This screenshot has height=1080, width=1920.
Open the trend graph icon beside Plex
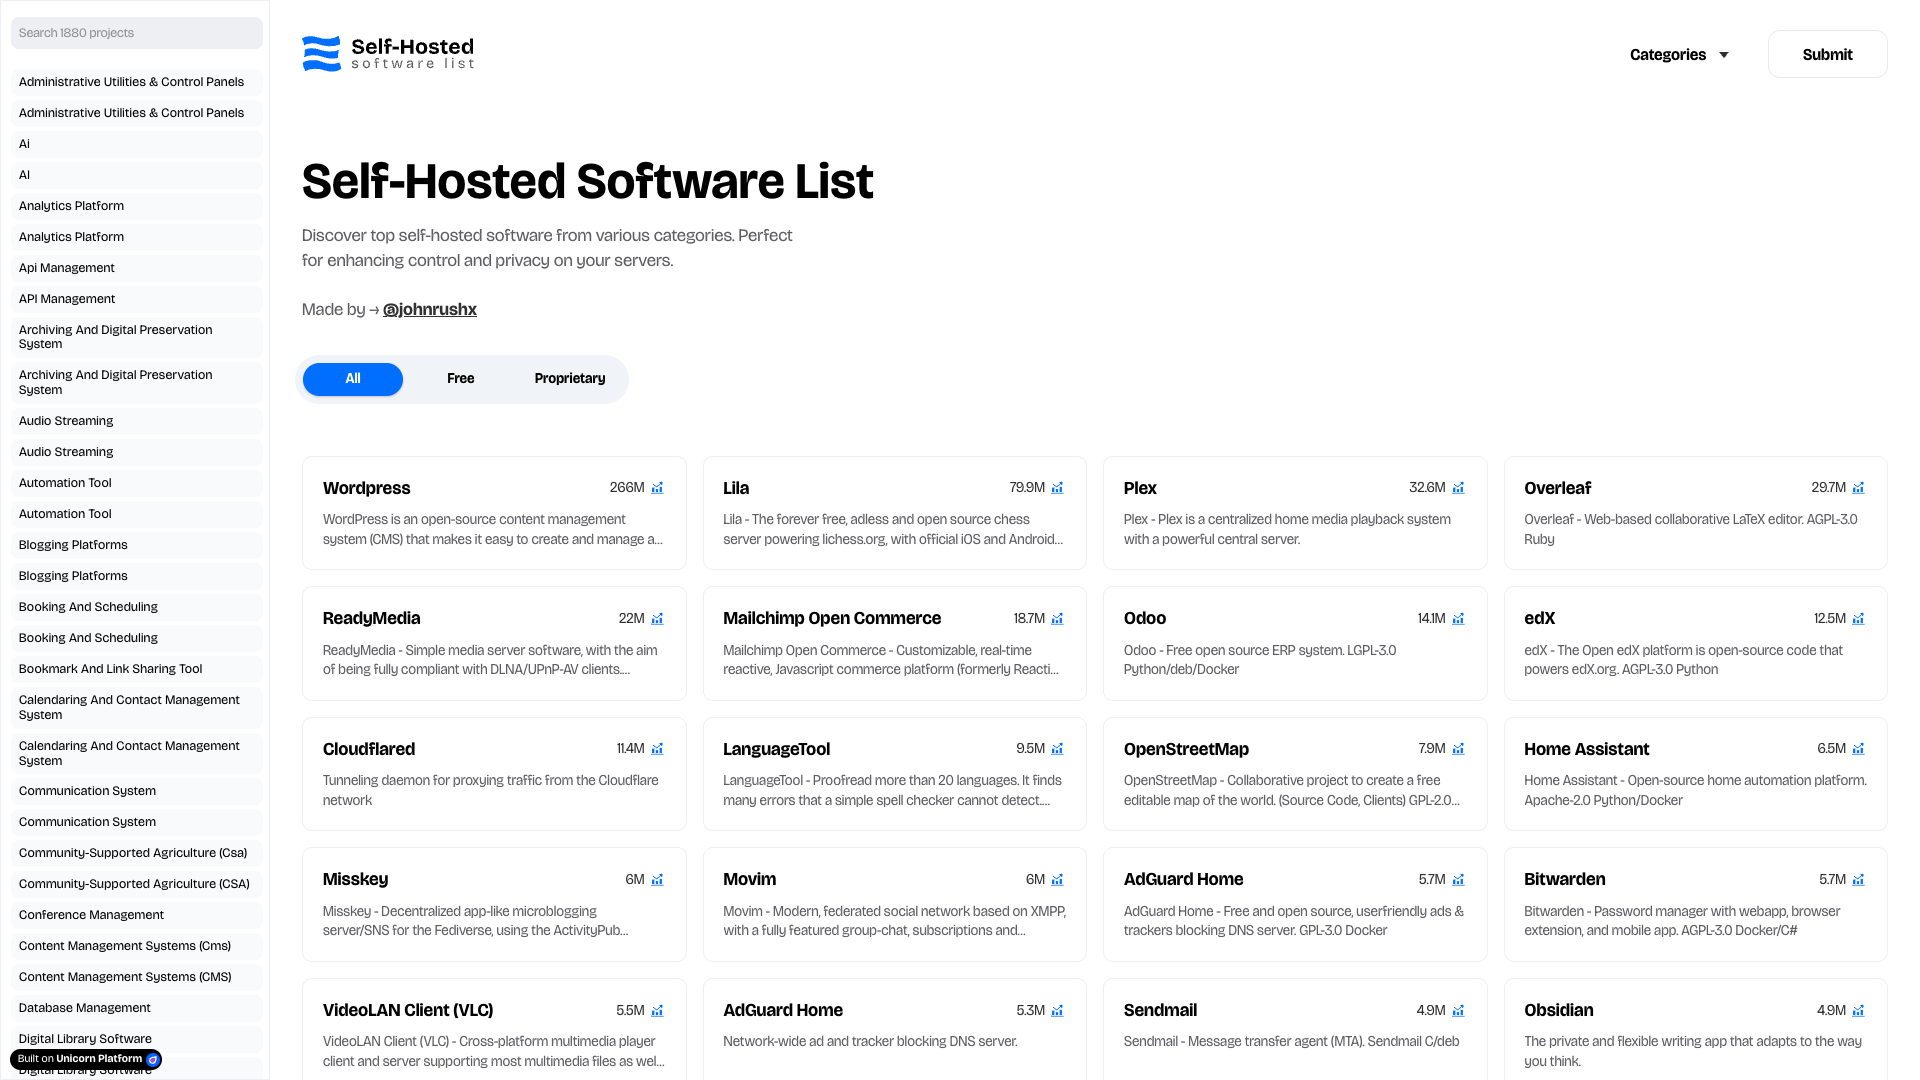(x=1458, y=487)
